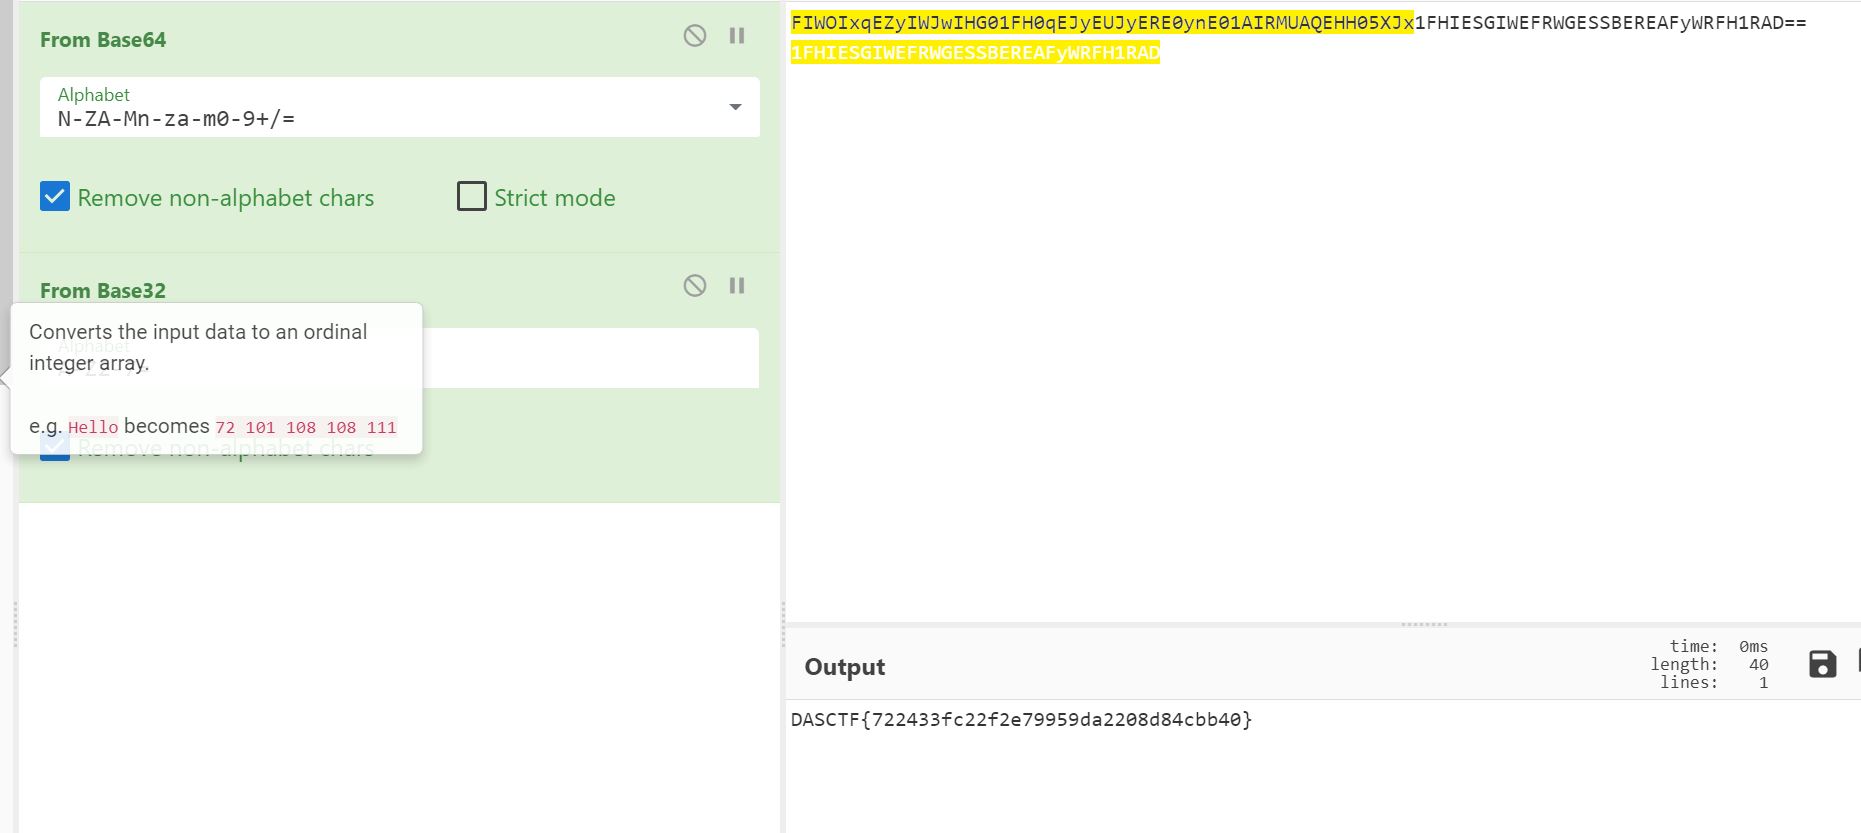The image size is (1861, 833).
Task: Click the DASCTF flag output text
Action: (x=1021, y=720)
